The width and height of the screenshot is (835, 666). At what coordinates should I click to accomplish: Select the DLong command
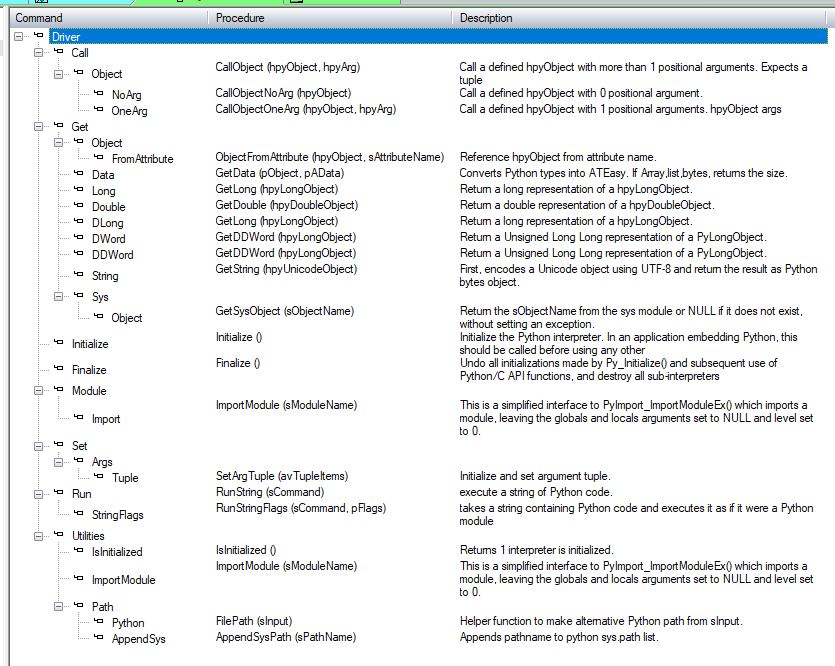tap(108, 223)
